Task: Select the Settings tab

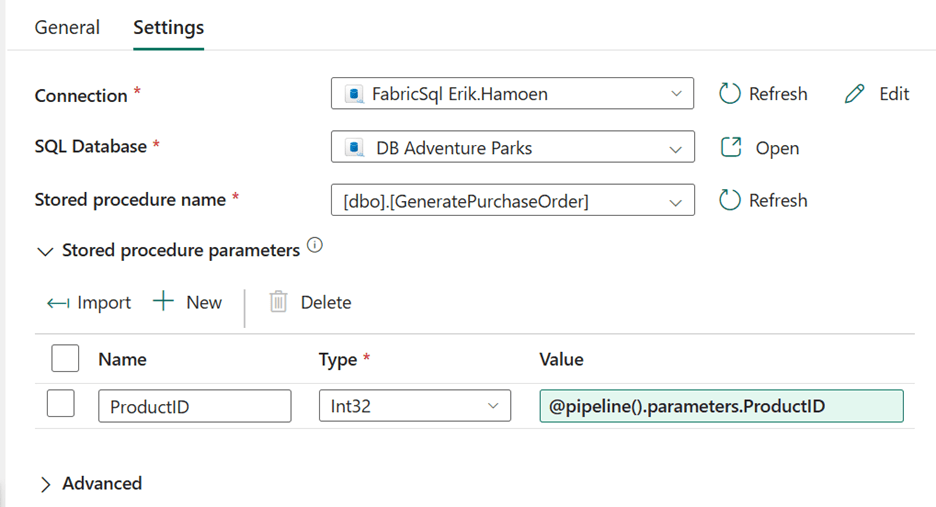Action: pos(168,28)
